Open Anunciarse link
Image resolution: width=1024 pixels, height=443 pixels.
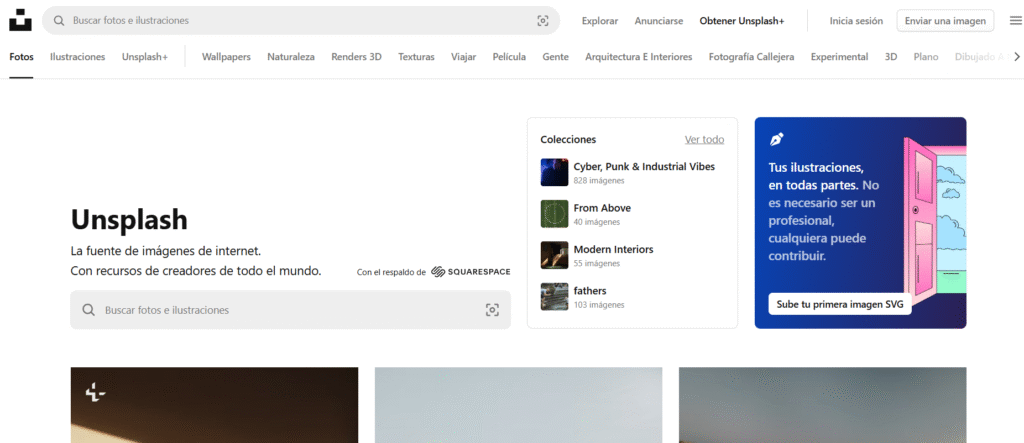tap(658, 21)
